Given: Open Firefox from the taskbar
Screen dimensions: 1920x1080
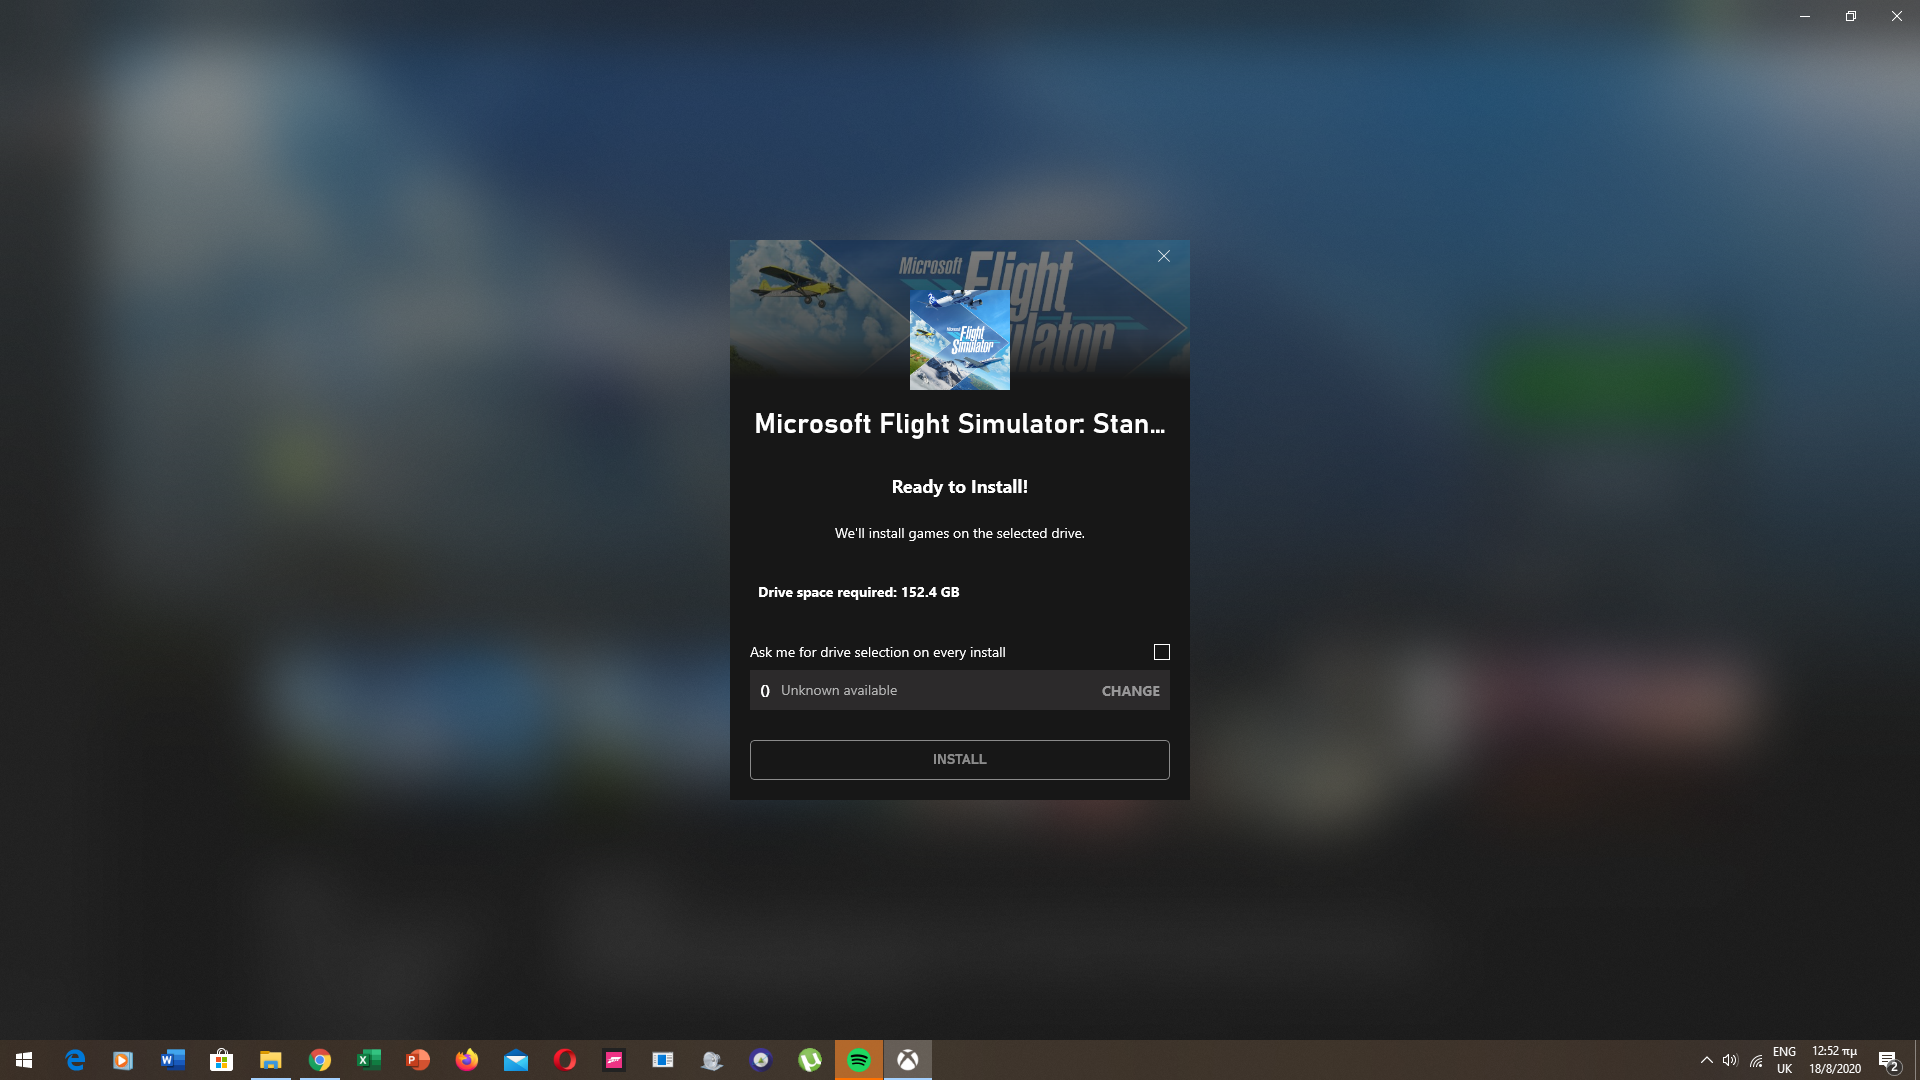Looking at the screenshot, I should 467,1060.
